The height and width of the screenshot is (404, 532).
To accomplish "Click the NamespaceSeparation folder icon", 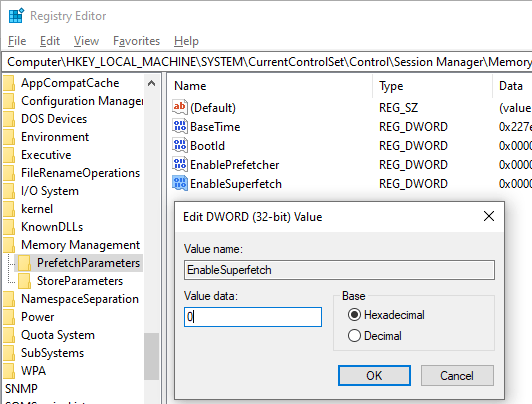I will 9,299.
